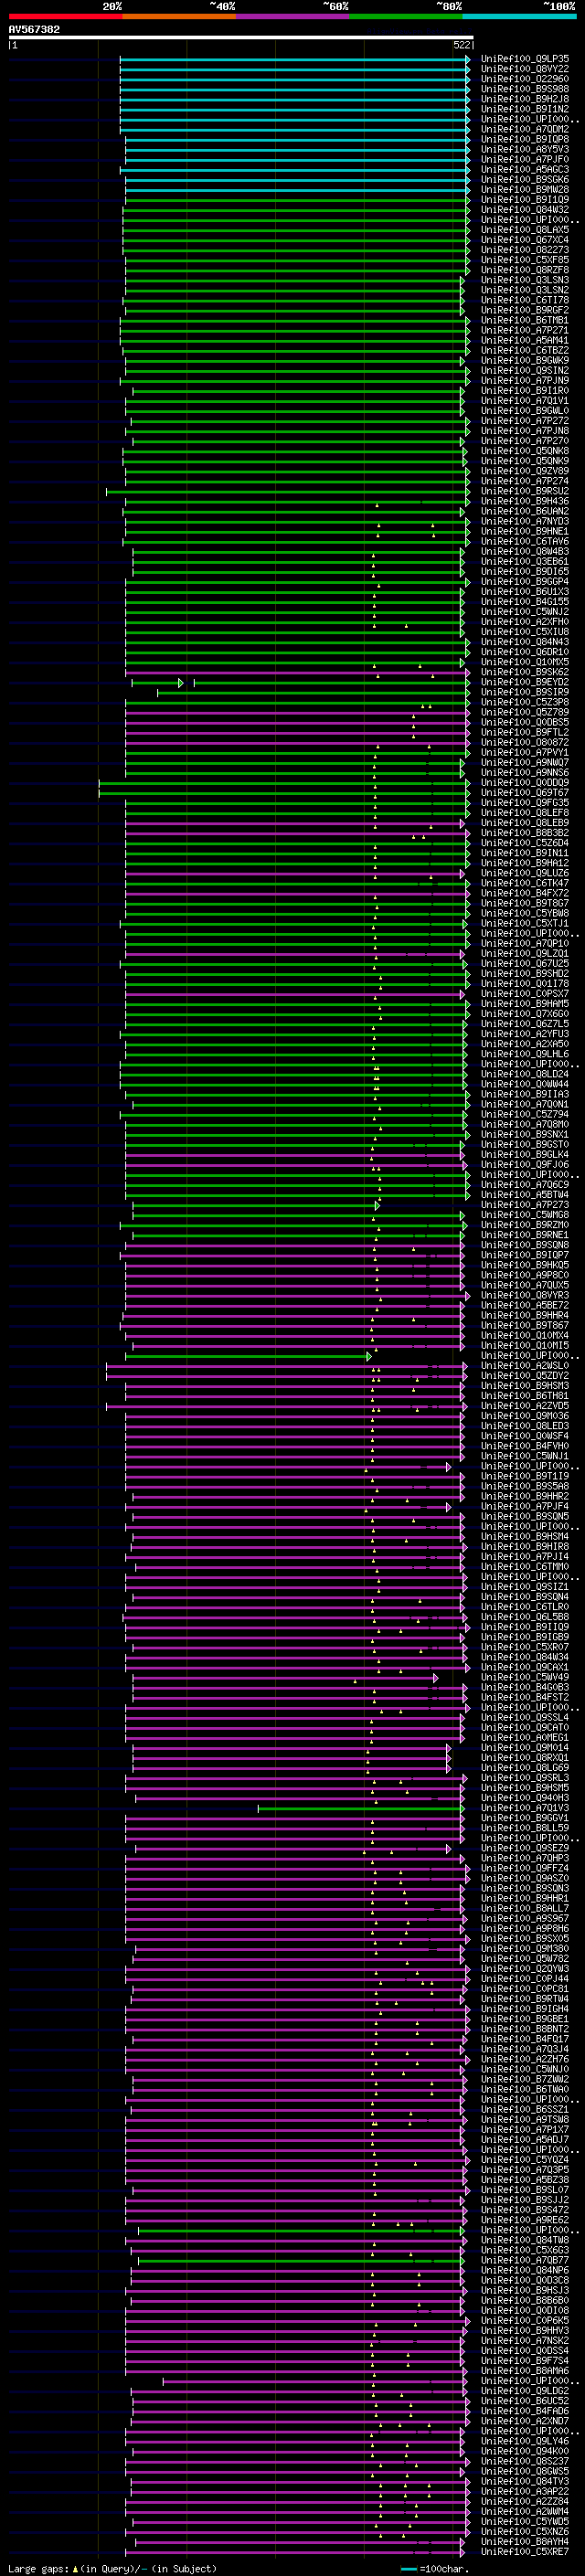Click label UniRef100_B7ZWW2
This screenshot has width=585, height=2576.
tap(525, 2080)
